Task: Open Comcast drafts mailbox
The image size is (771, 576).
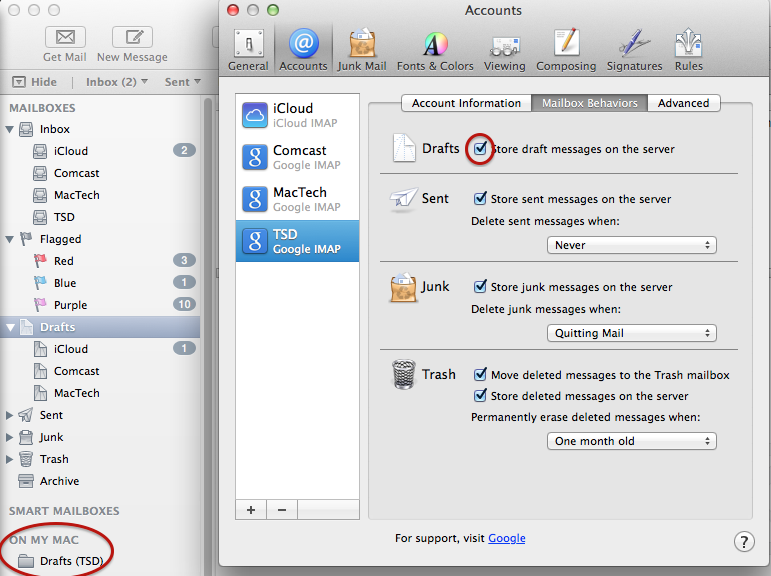Action: coord(100,371)
